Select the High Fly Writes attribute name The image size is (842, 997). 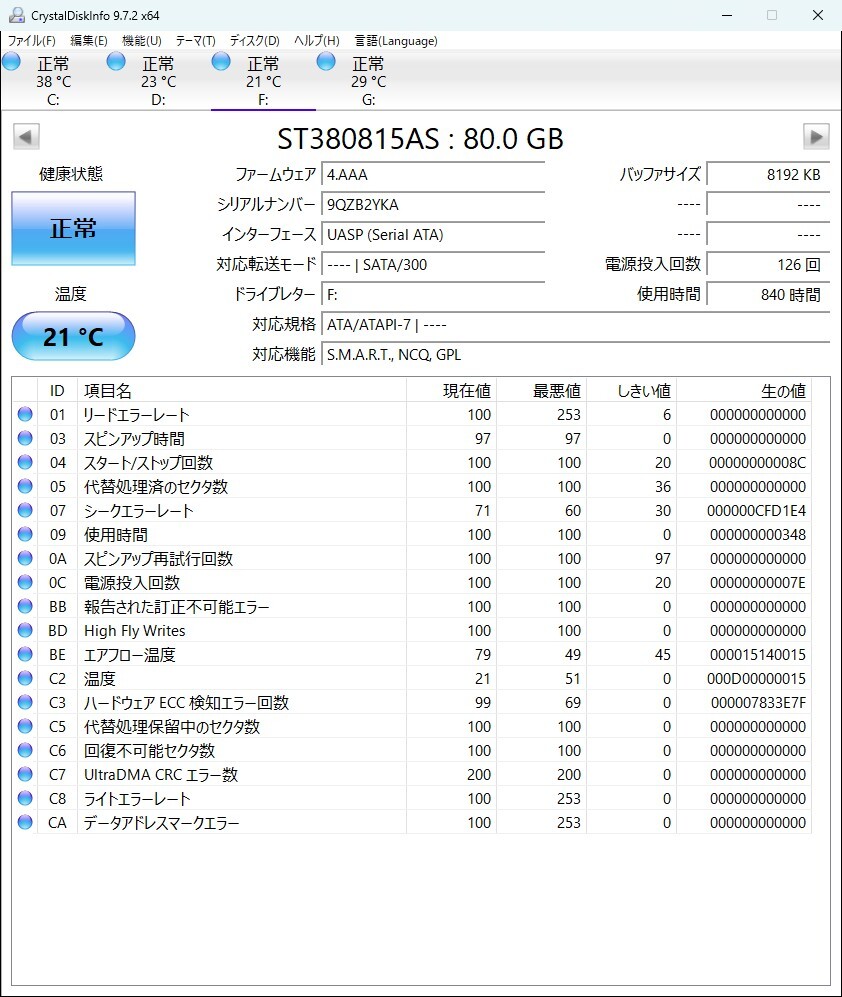click(x=135, y=631)
